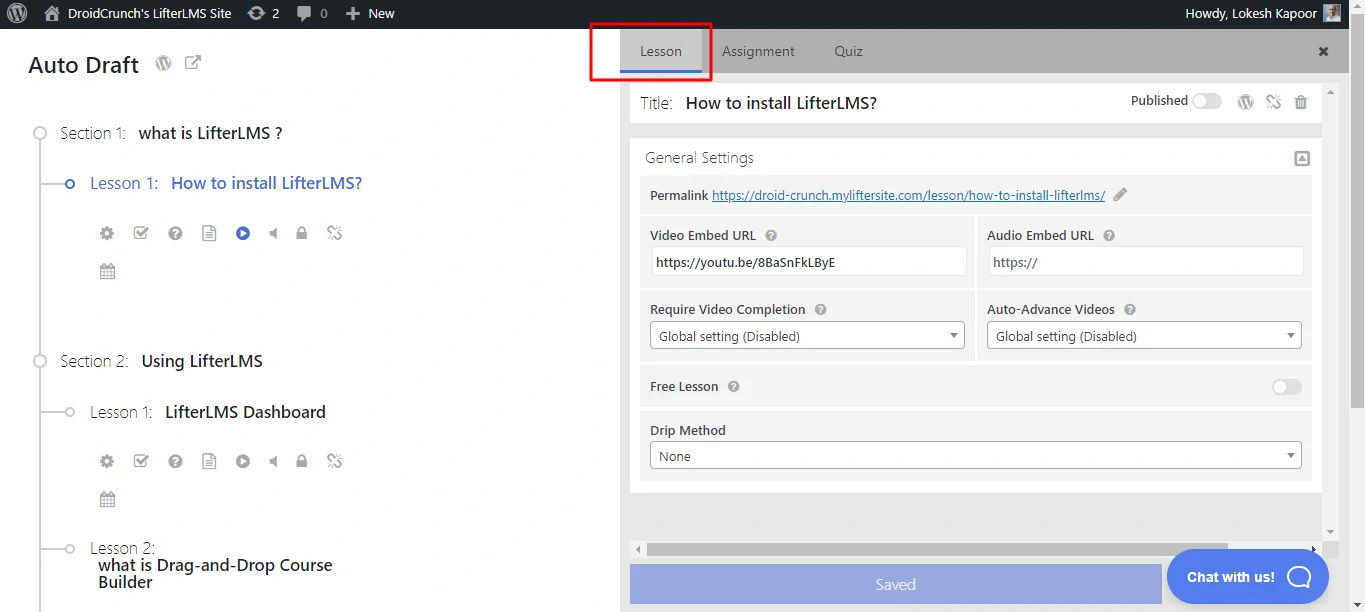The image size is (1365, 612).
Task: Click blue video play icon for How to install LifterLMS
Action: (243, 233)
